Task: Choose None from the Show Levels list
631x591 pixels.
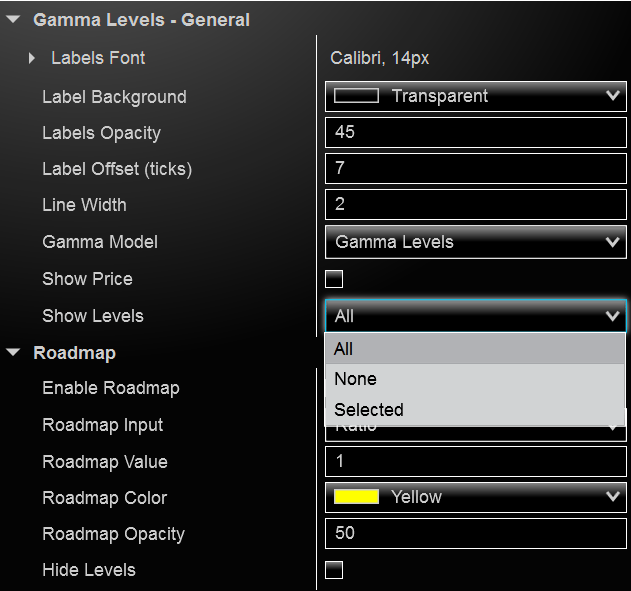Action: click(x=475, y=379)
